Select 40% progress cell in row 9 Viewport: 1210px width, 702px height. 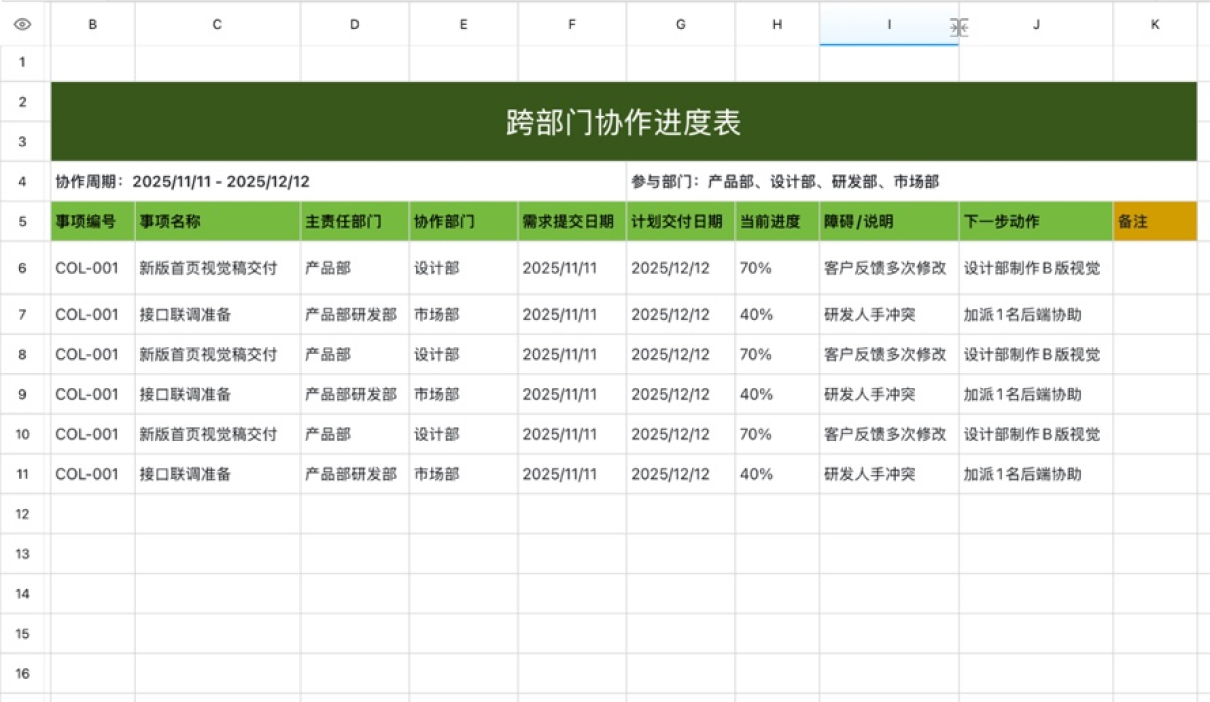(x=777, y=394)
